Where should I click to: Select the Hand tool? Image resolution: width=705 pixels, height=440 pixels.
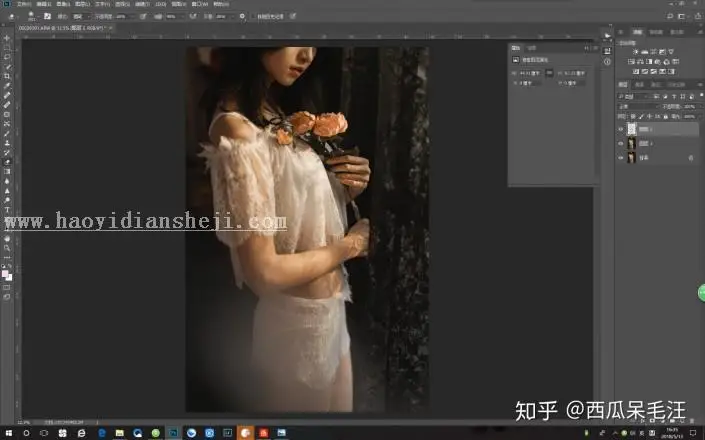tap(7, 239)
